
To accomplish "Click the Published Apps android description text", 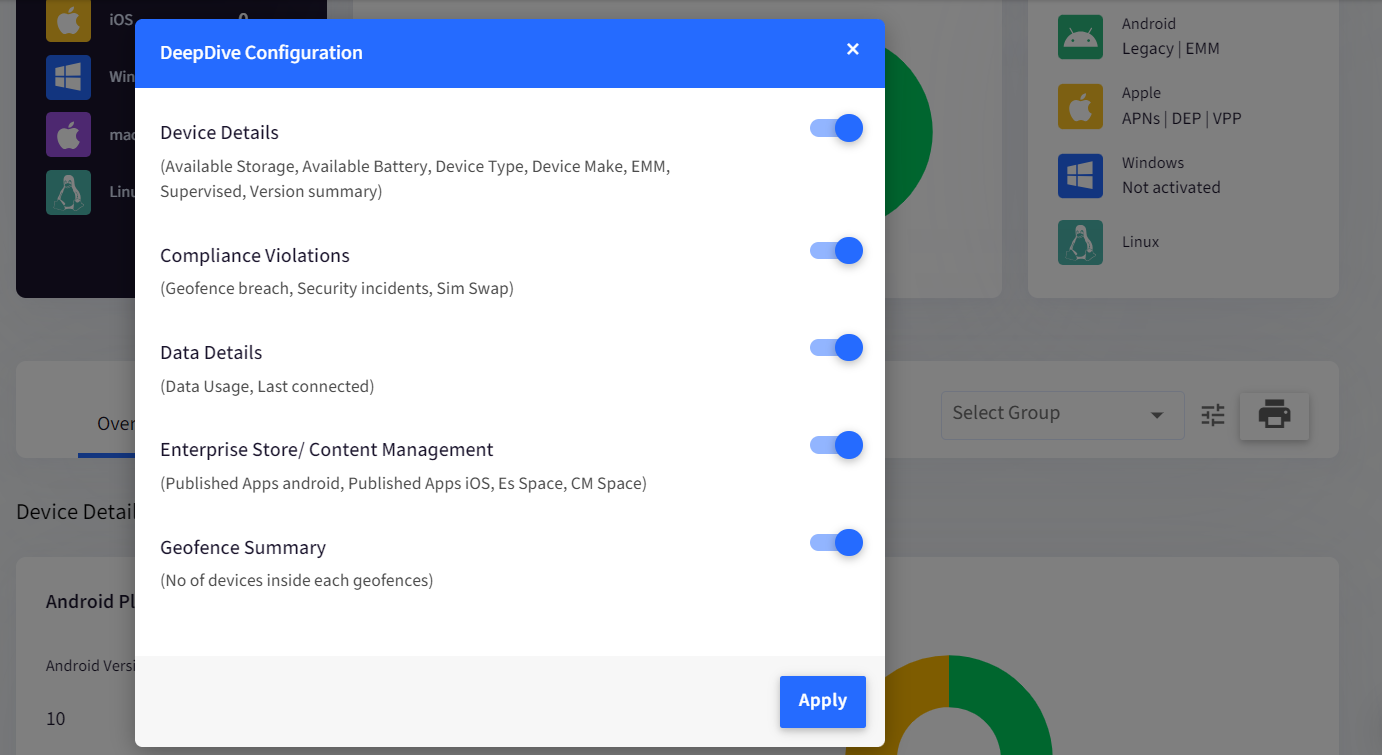I will (x=403, y=484).
